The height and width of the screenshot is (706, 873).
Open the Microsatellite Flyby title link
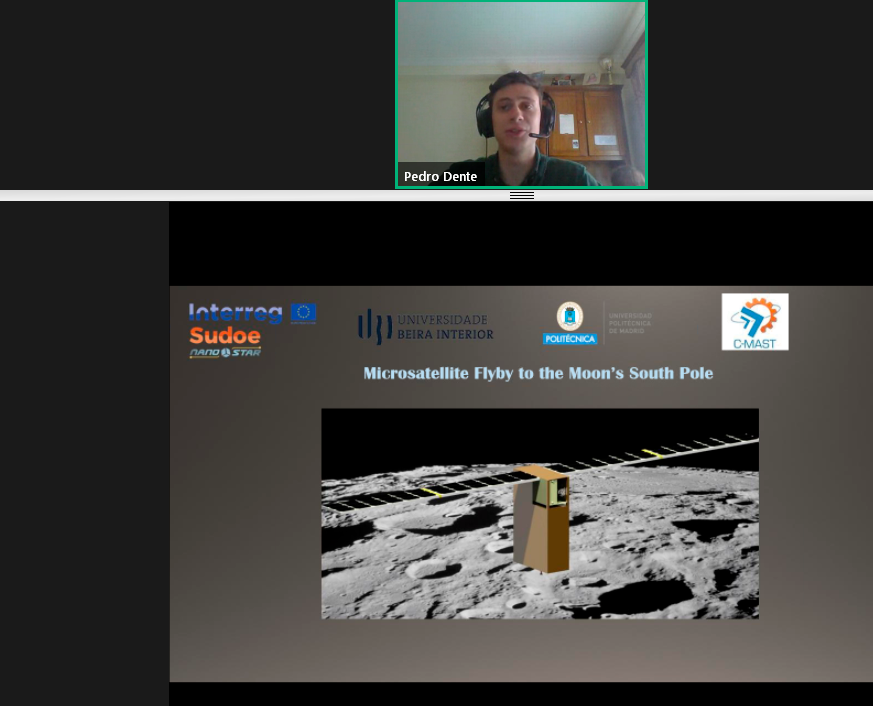point(538,373)
